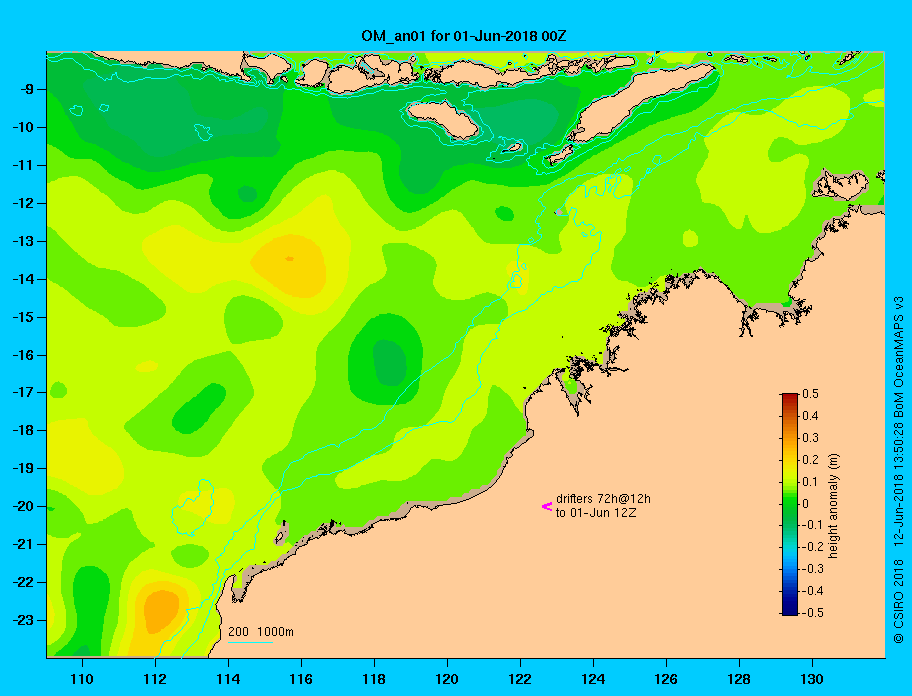Click the magenta drifter arrow marker
This screenshot has height=696, width=912.
coord(547,506)
